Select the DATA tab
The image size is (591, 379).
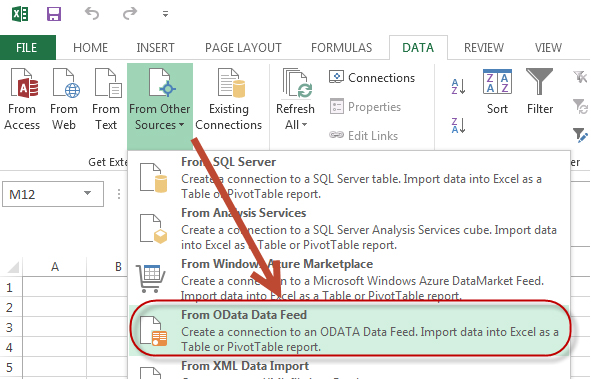pos(418,47)
